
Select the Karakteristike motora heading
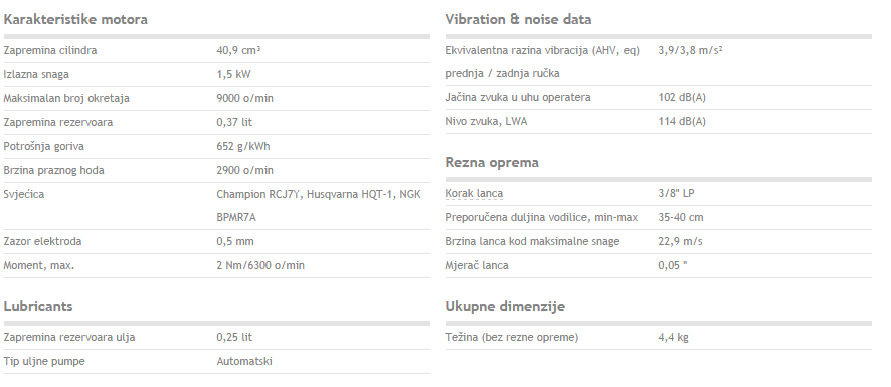point(76,19)
